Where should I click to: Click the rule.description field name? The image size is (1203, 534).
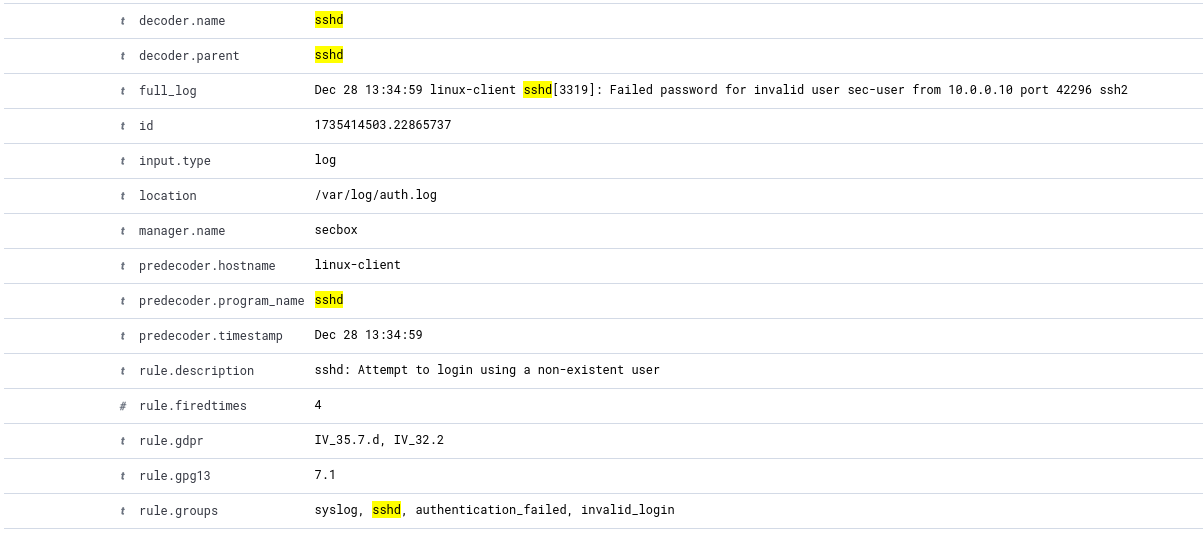click(196, 371)
